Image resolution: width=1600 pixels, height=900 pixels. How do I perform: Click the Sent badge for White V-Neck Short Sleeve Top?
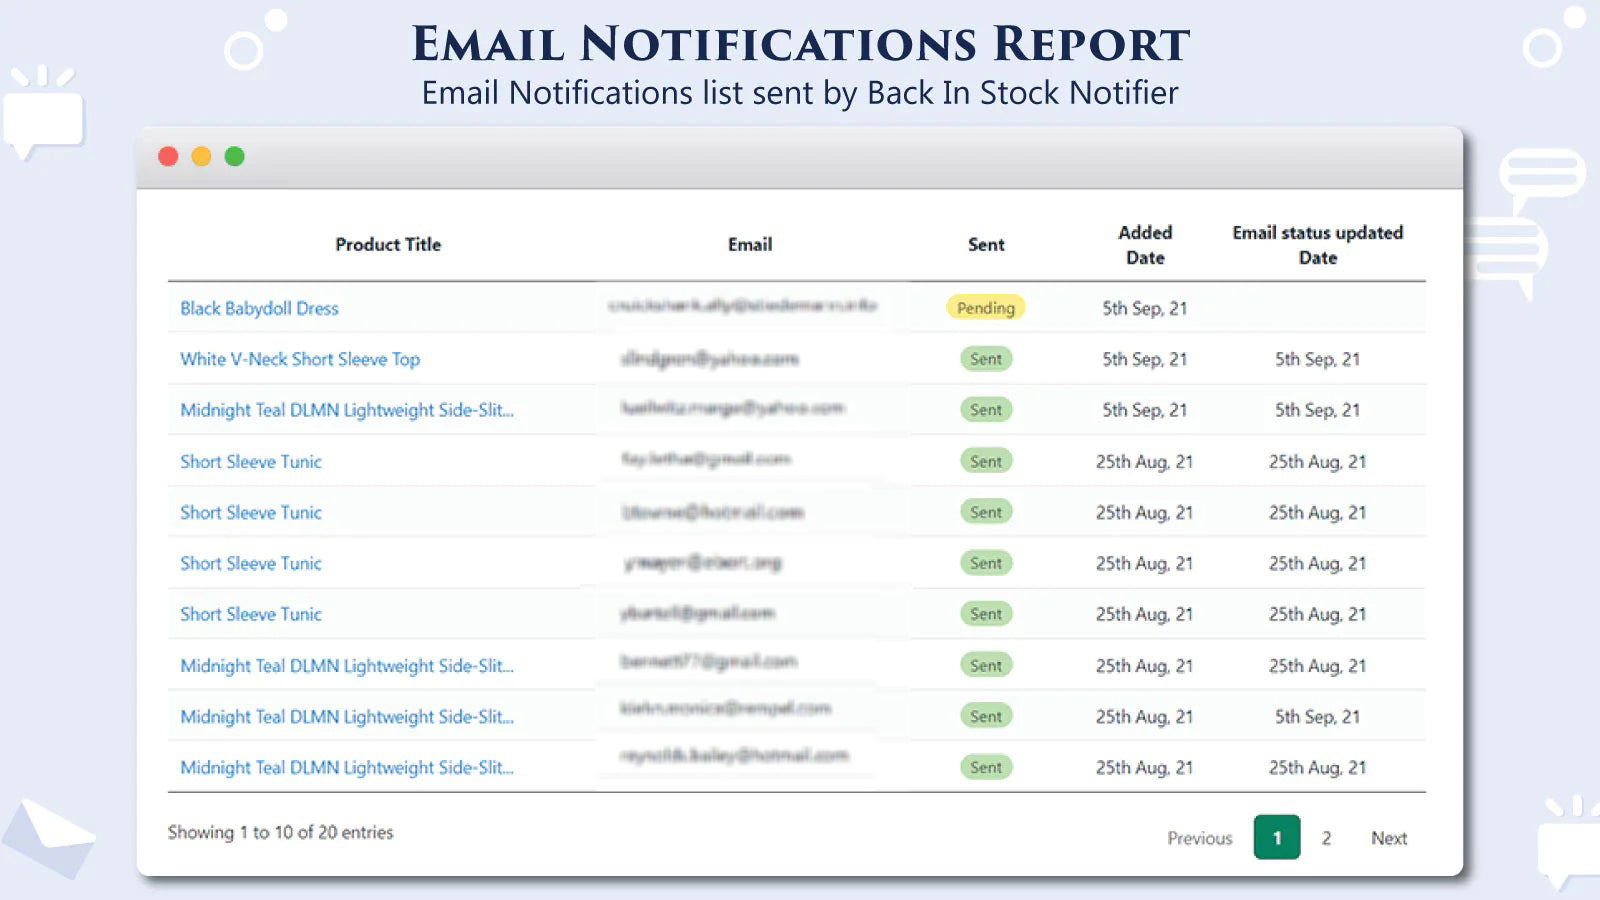(x=985, y=359)
